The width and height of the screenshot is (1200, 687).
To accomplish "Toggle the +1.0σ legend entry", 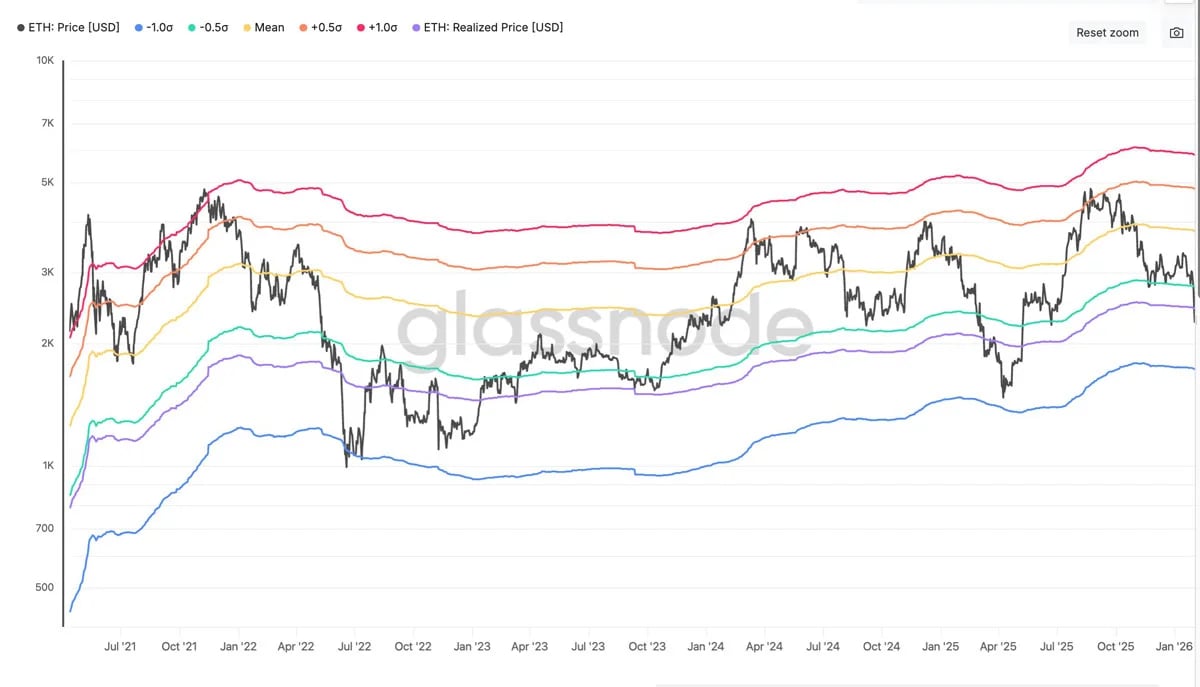I will tap(378, 28).
